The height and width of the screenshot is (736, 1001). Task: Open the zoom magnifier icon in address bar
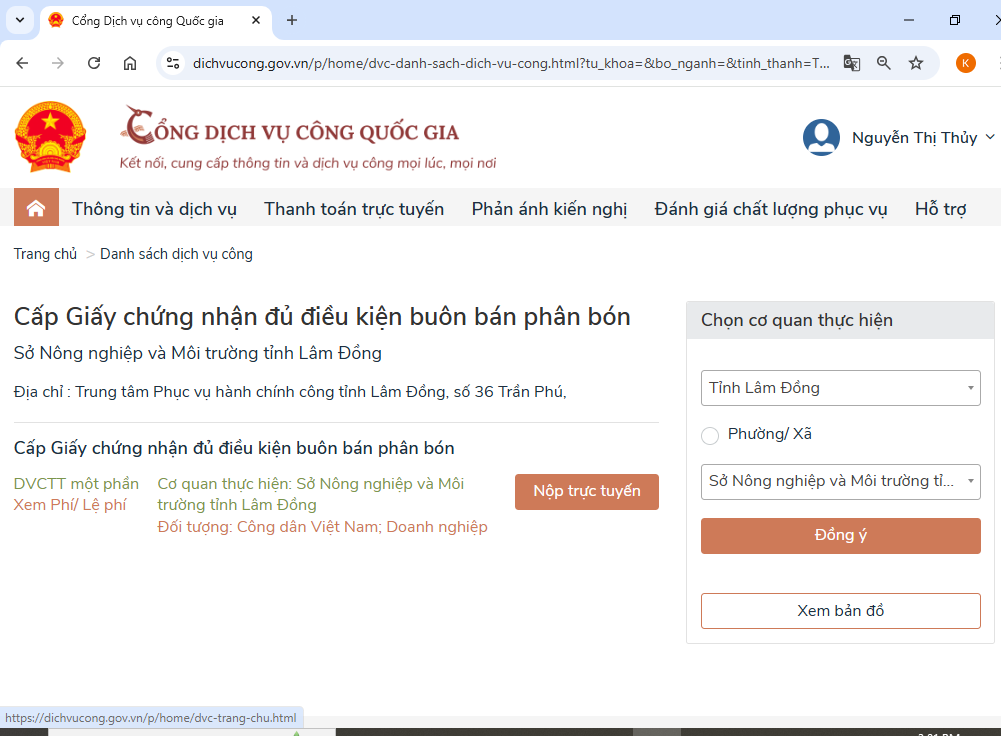[x=884, y=63]
